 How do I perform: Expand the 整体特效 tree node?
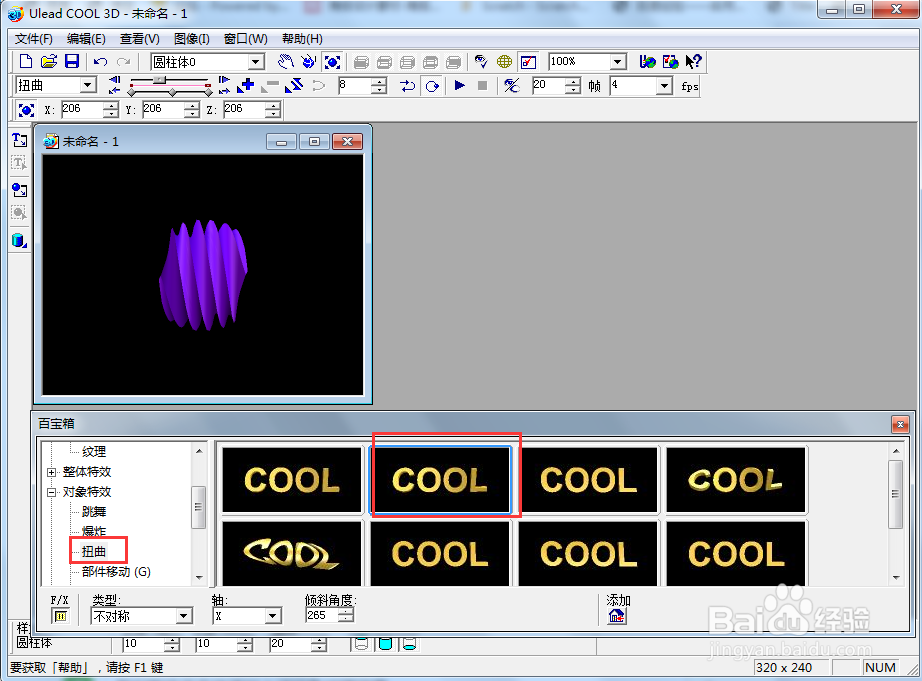52,472
